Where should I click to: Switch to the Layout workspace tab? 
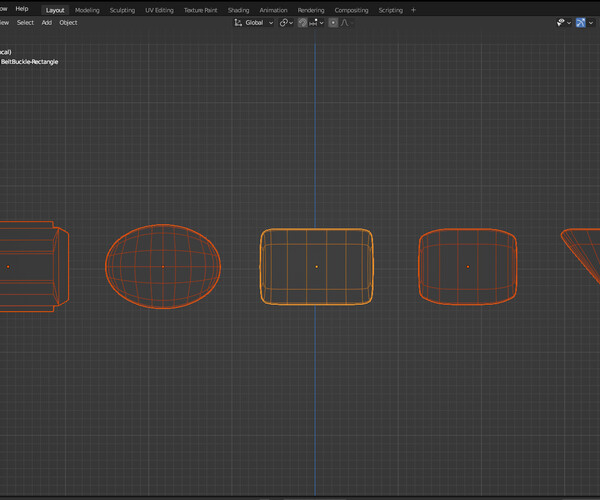[55, 10]
